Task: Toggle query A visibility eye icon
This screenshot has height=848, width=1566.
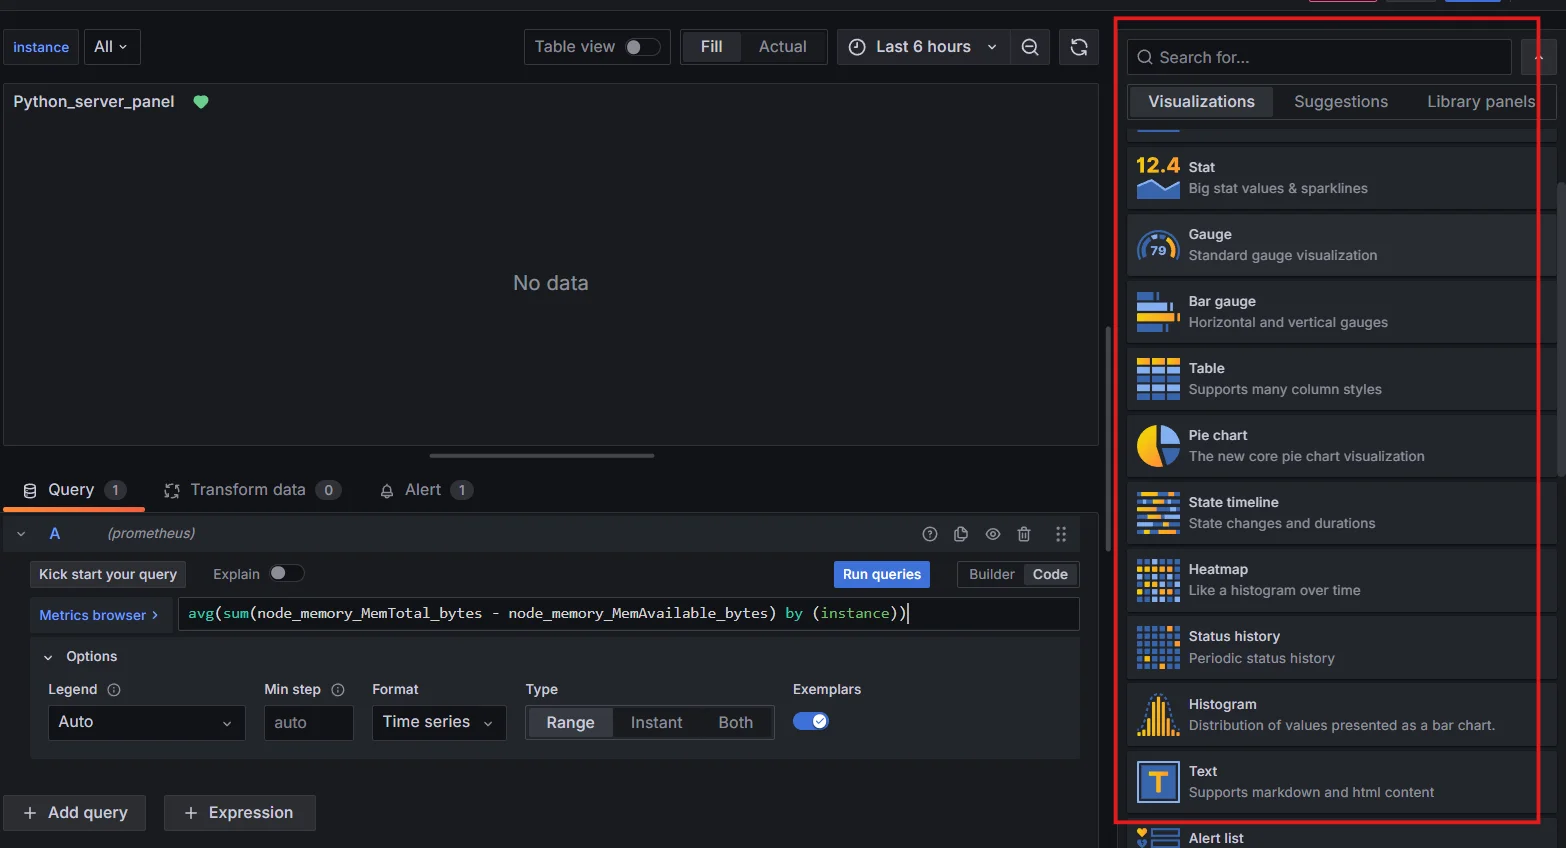Action: pyautogui.click(x=993, y=534)
